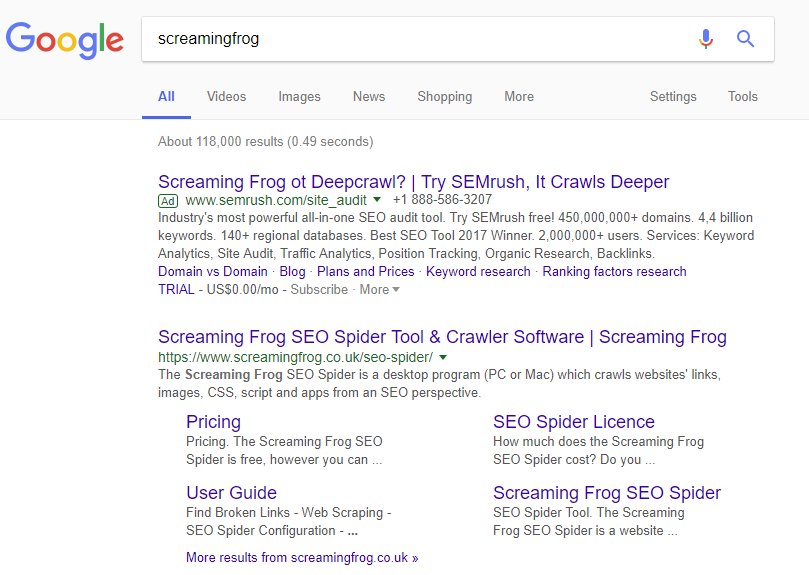Open the User Guide sitelink
809x575 pixels.
[231, 493]
